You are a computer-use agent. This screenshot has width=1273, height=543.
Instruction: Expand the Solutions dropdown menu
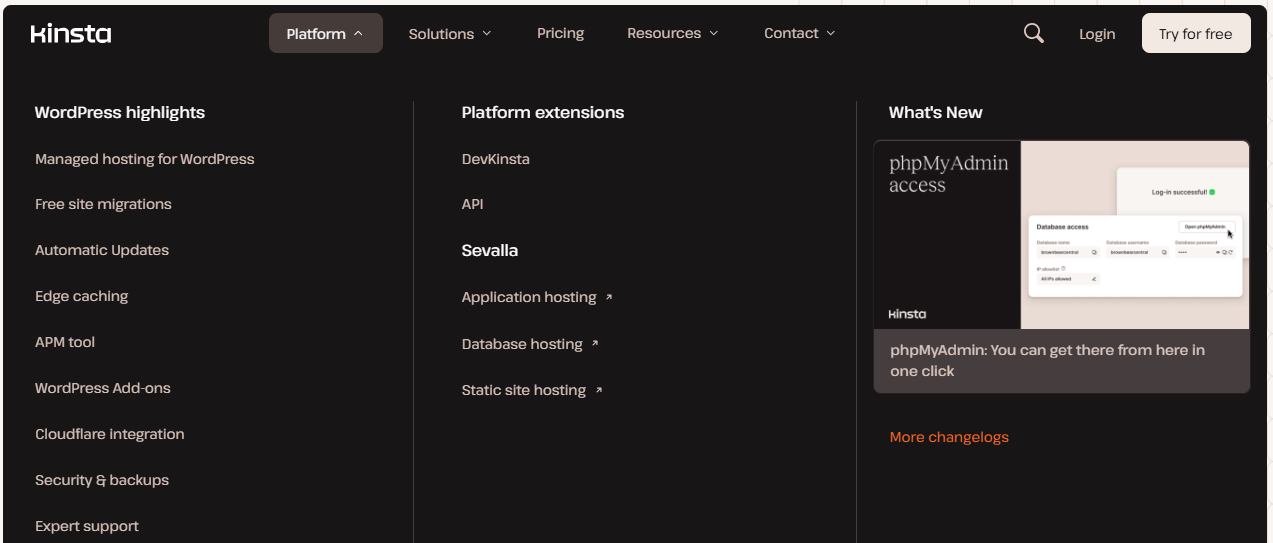click(450, 33)
